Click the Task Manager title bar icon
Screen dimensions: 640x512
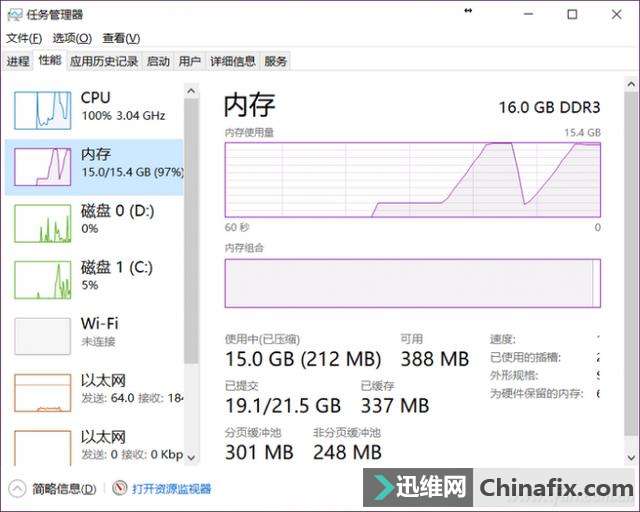(x=15, y=15)
